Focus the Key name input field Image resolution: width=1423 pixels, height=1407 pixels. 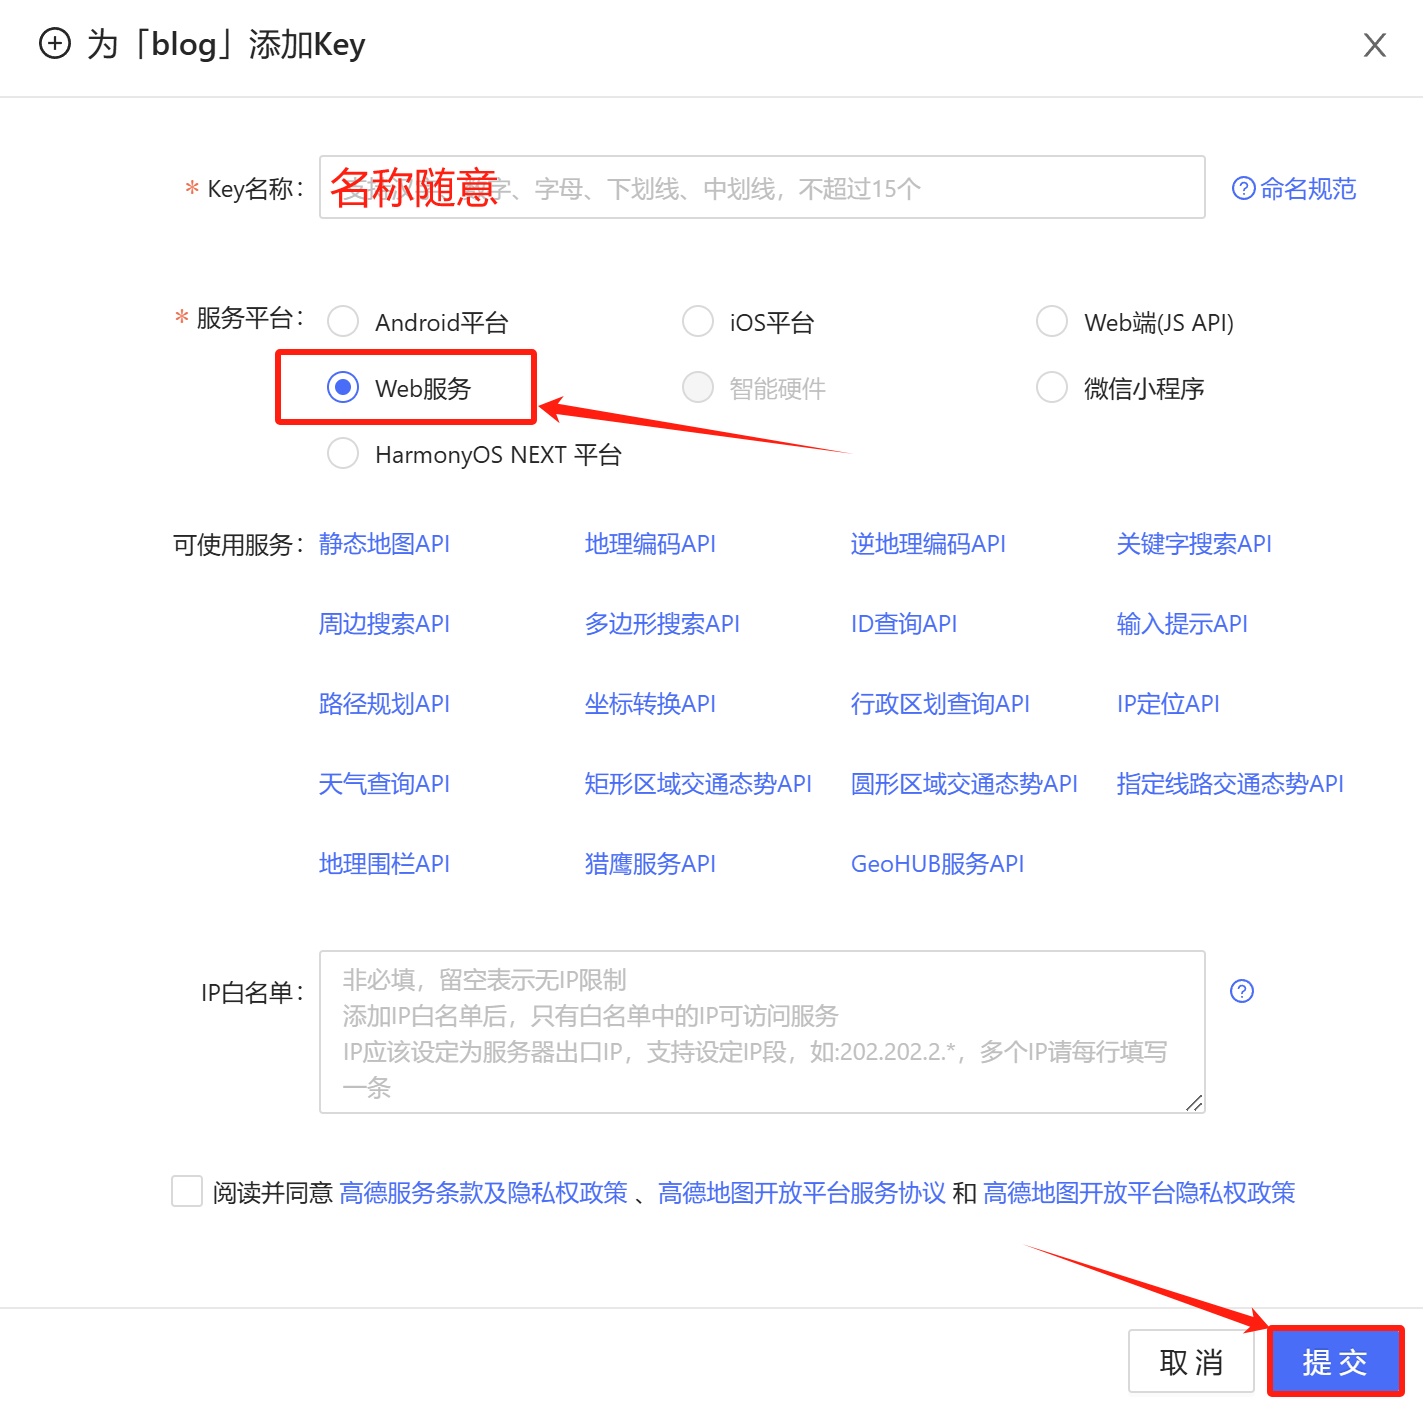click(762, 187)
